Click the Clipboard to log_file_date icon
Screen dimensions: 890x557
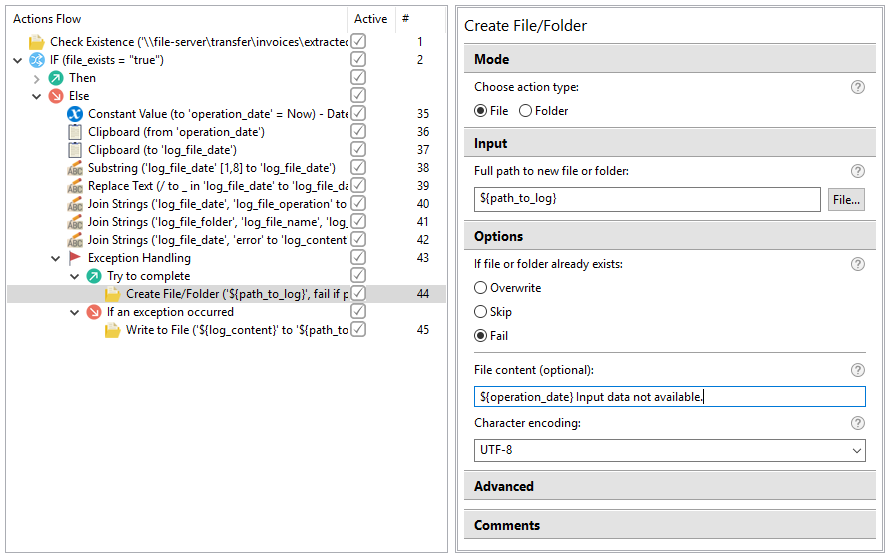75,150
